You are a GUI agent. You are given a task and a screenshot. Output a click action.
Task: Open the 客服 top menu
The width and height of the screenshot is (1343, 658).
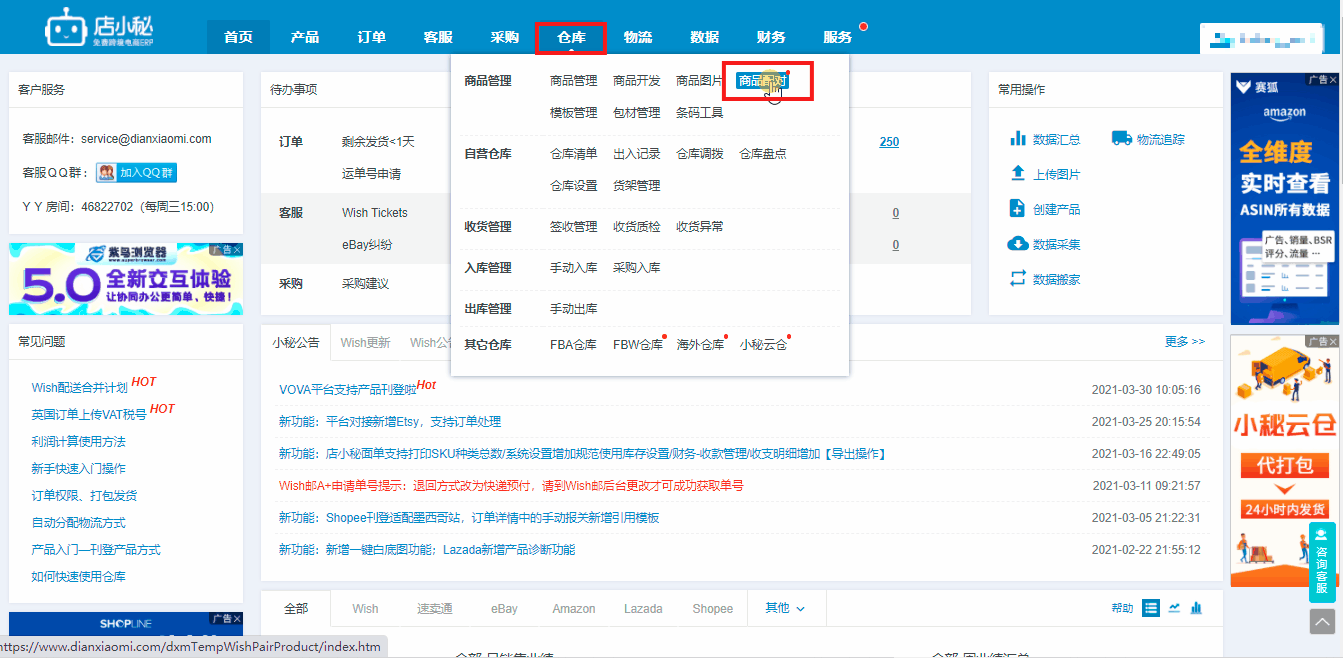[x=438, y=37]
